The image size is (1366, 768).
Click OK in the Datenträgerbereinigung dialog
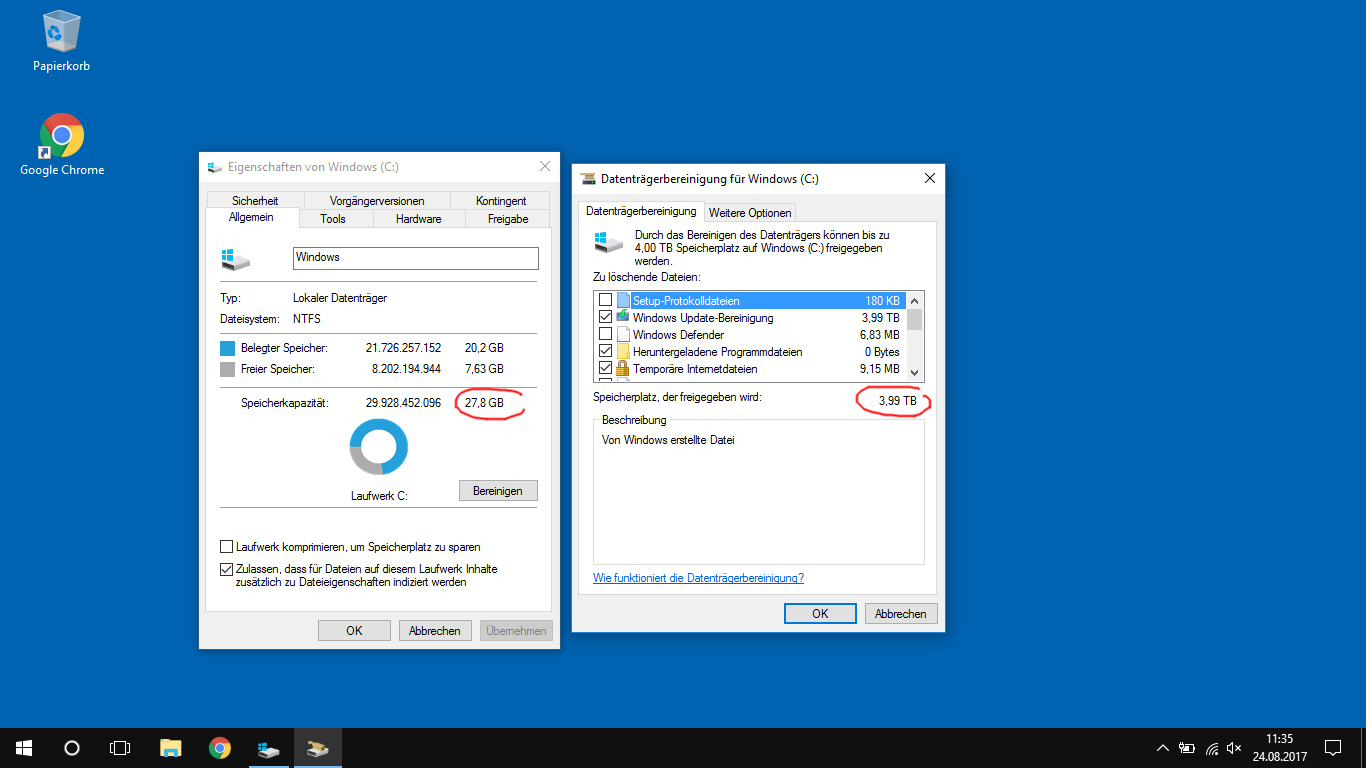(x=820, y=614)
